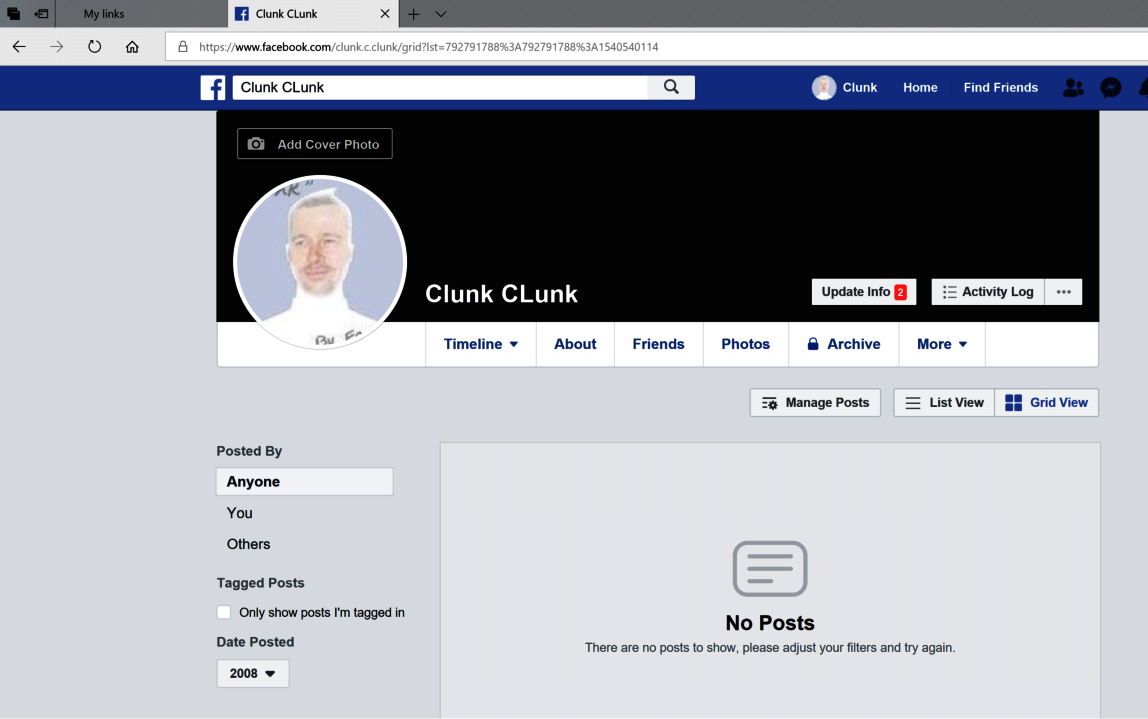Filter posts by Others

[248, 544]
